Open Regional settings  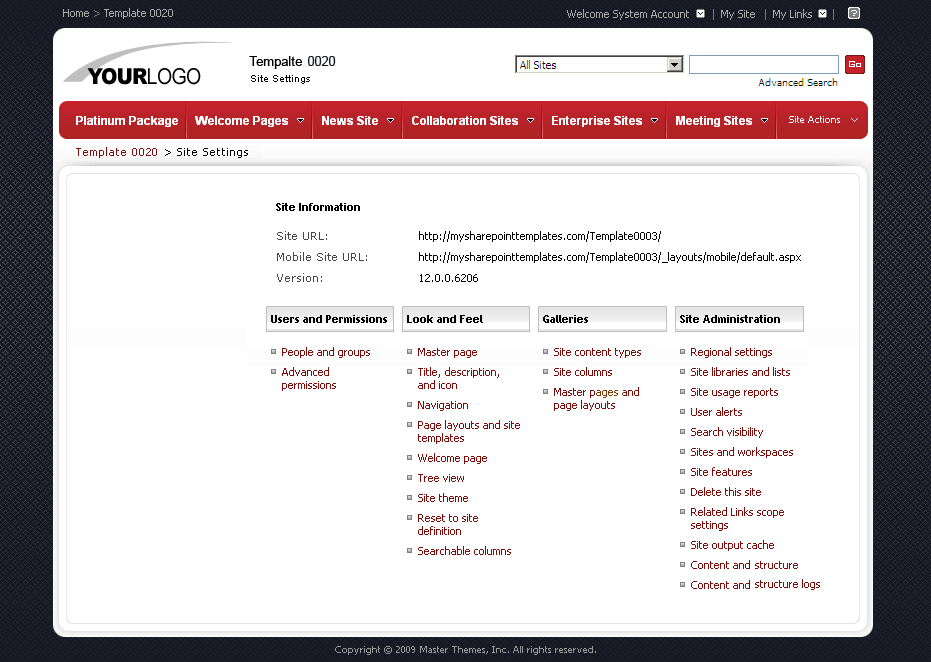coord(730,351)
